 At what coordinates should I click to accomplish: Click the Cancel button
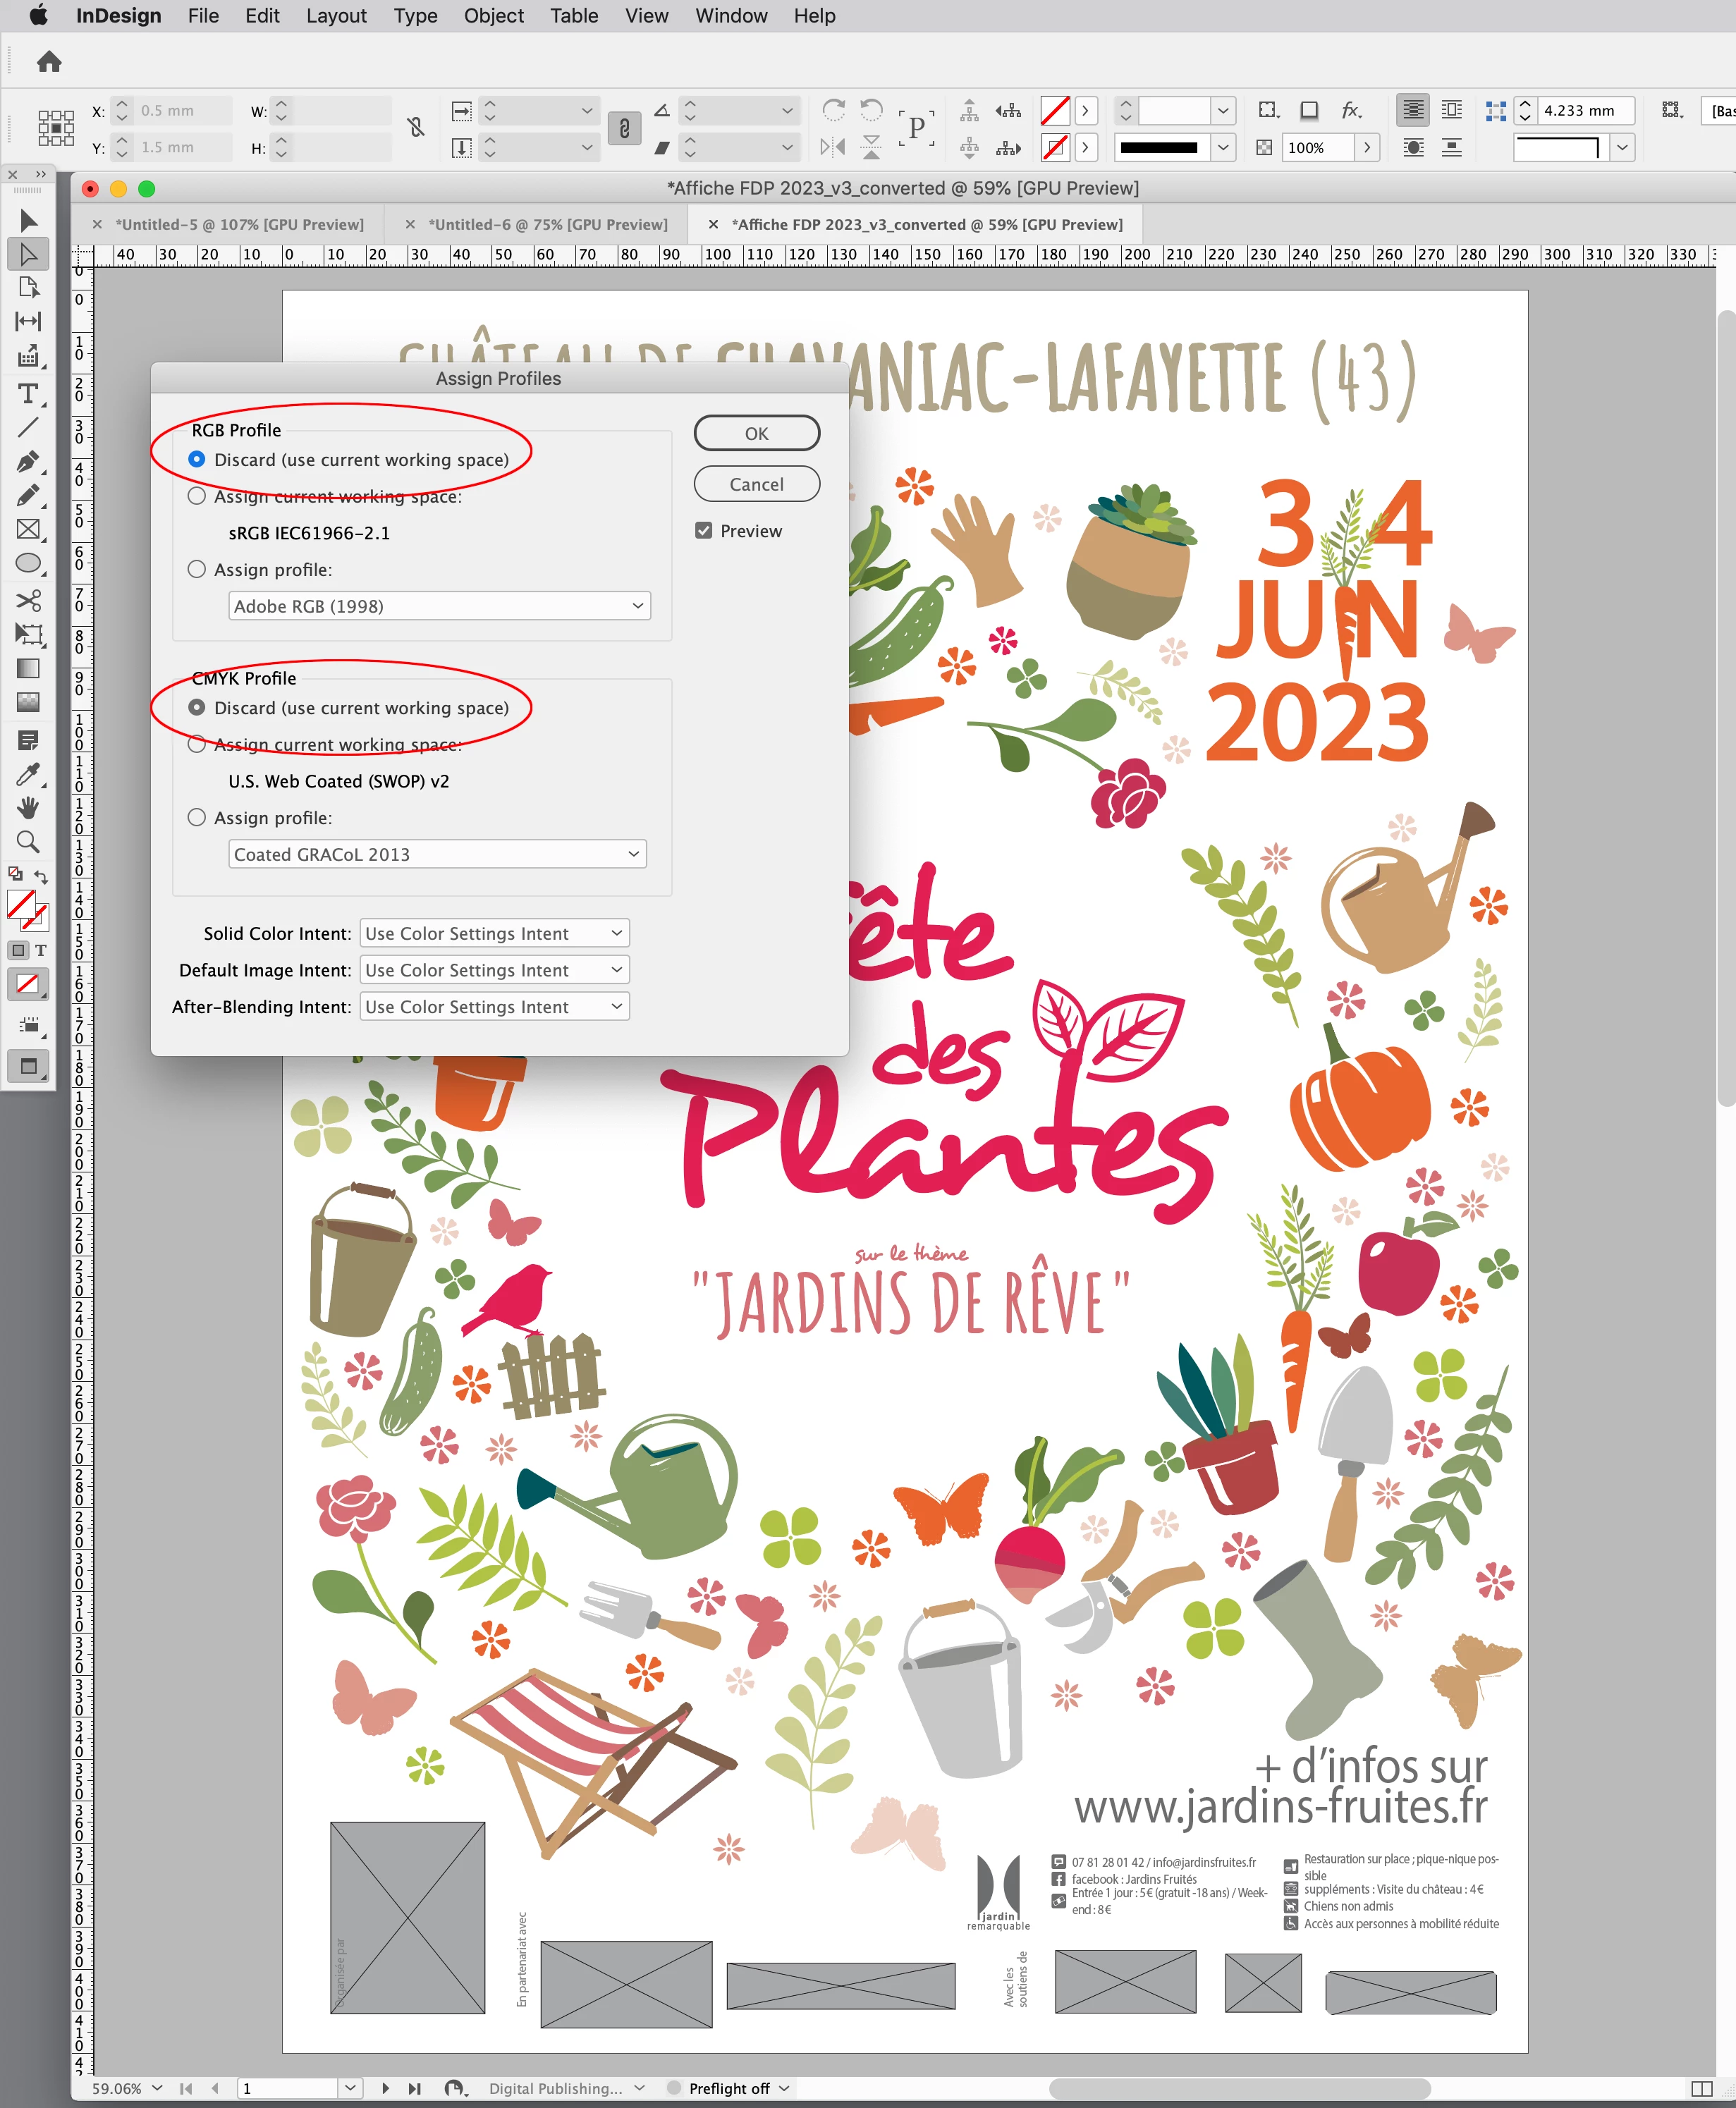coord(756,484)
